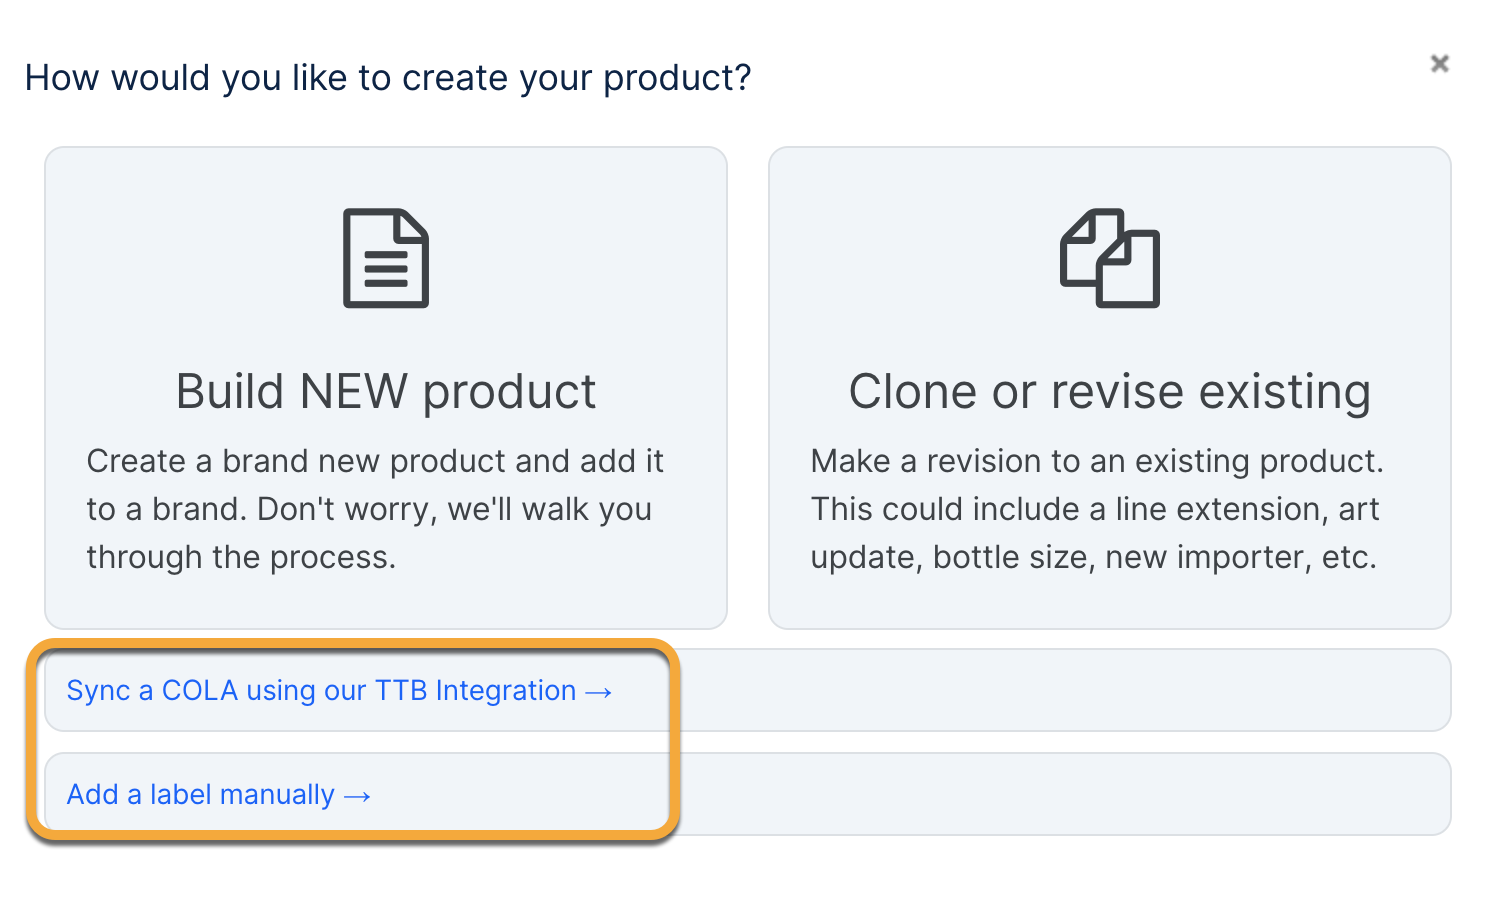Click "update, bottle size, new importer" text line
The width and height of the screenshot is (1496, 906).
[1093, 557]
